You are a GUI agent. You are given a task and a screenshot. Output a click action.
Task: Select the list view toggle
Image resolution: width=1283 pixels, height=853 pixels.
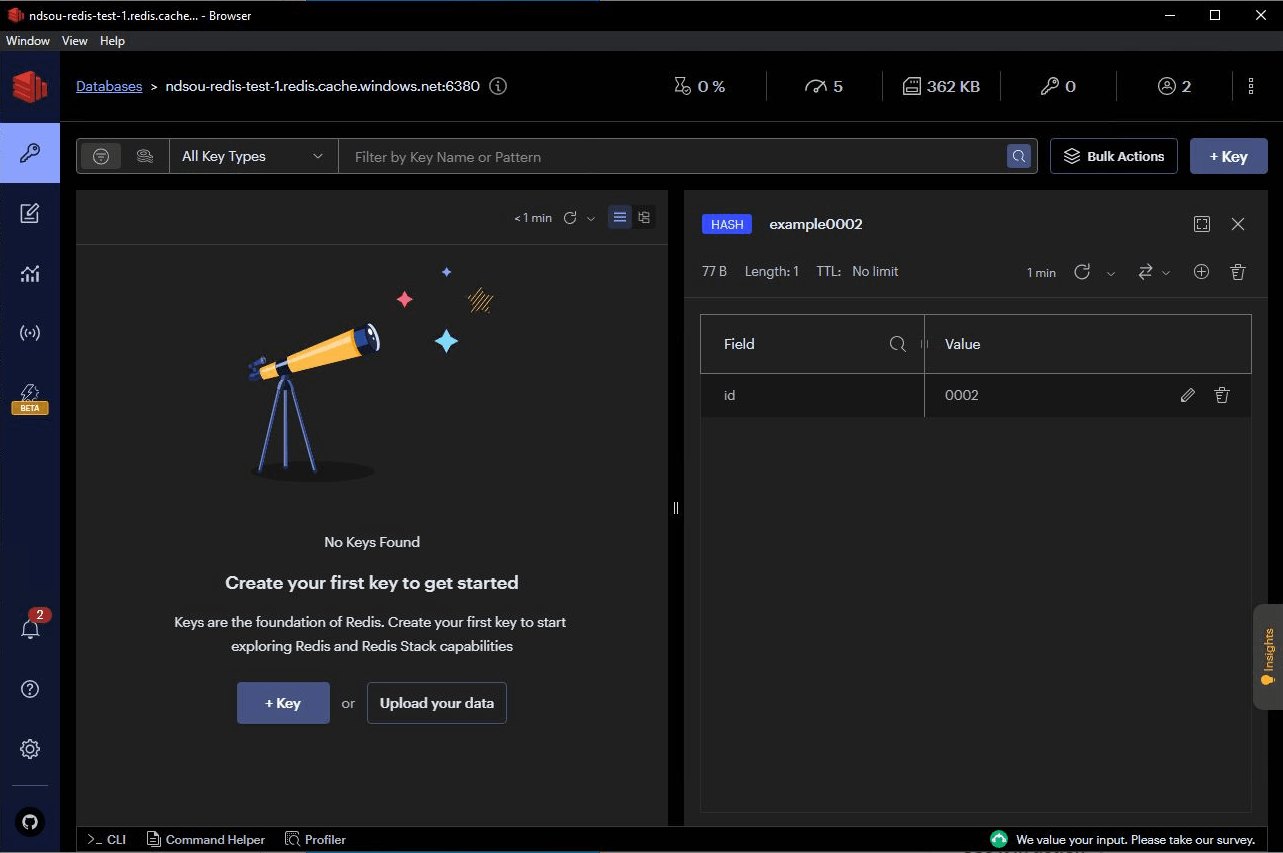click(x=620, y=217)
